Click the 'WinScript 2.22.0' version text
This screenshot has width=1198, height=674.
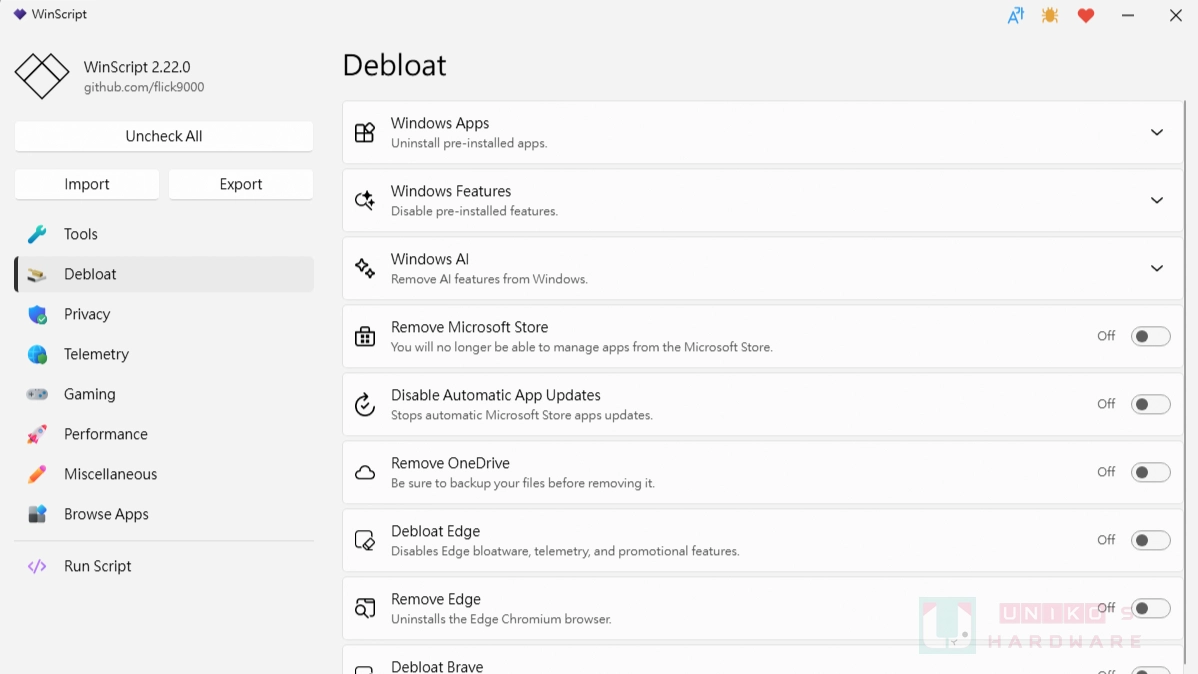pos(137,67)
